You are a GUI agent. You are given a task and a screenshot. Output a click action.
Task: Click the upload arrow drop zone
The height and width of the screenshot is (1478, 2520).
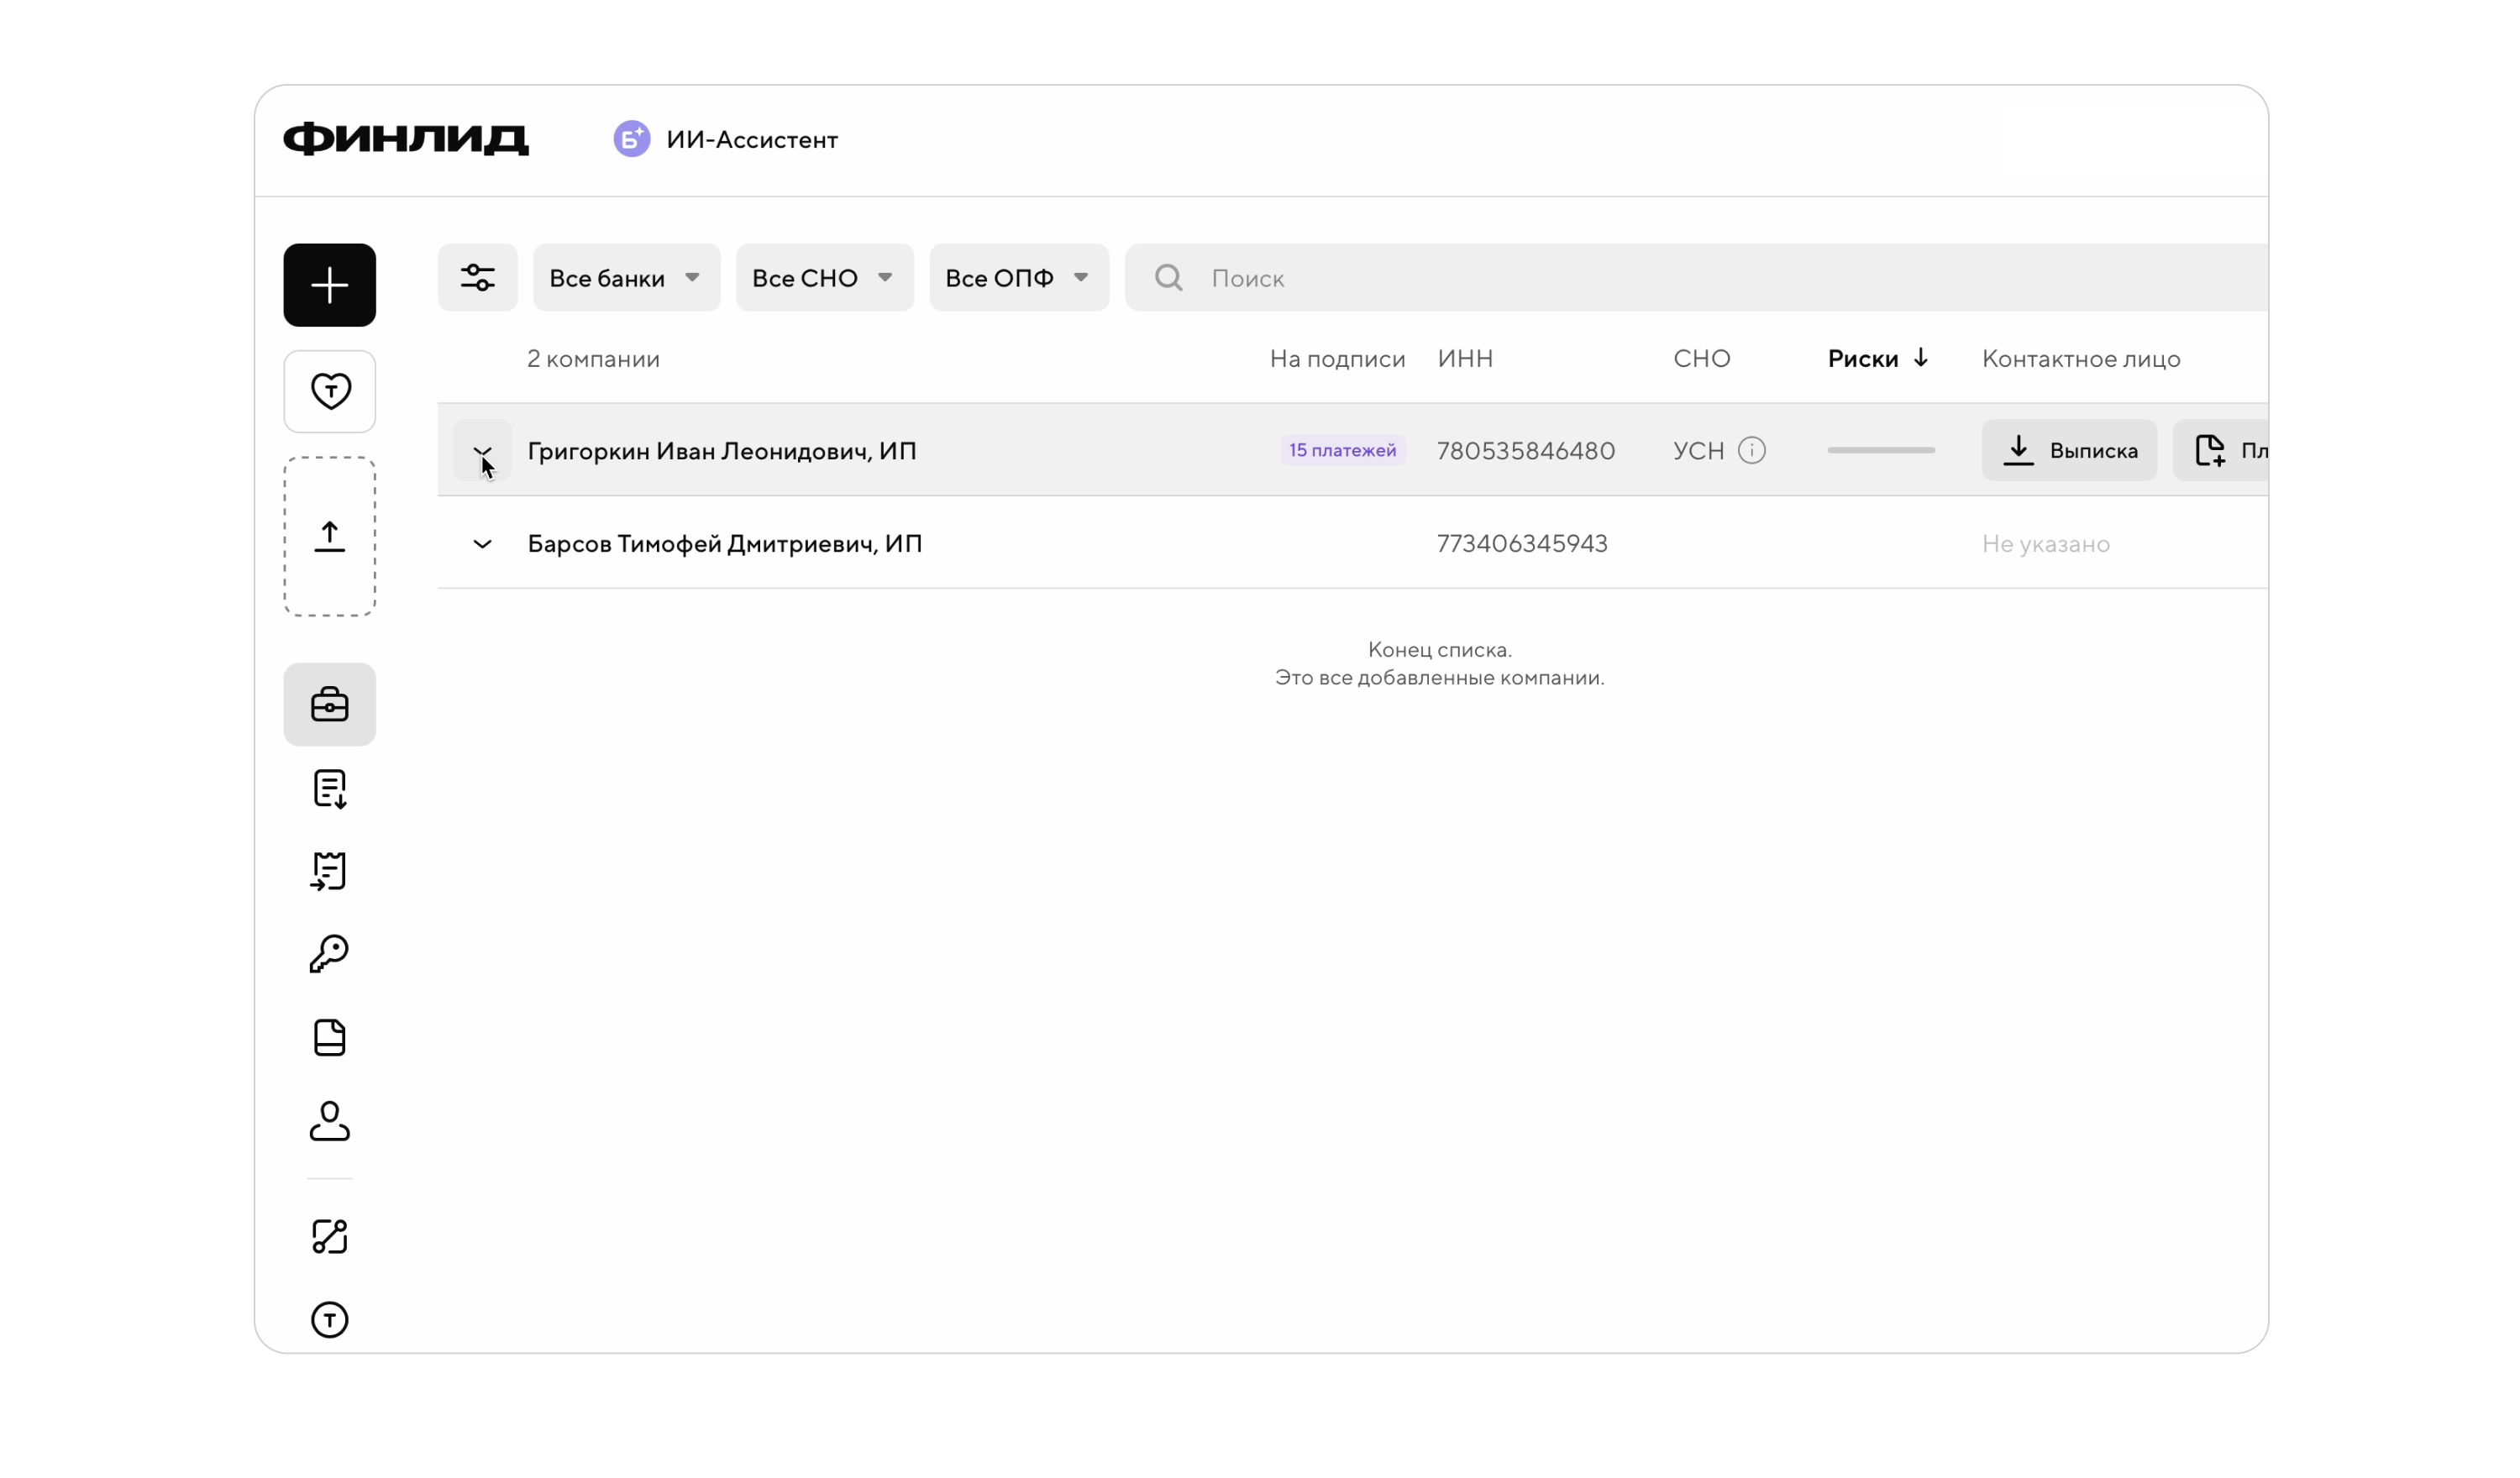(329, 537)
